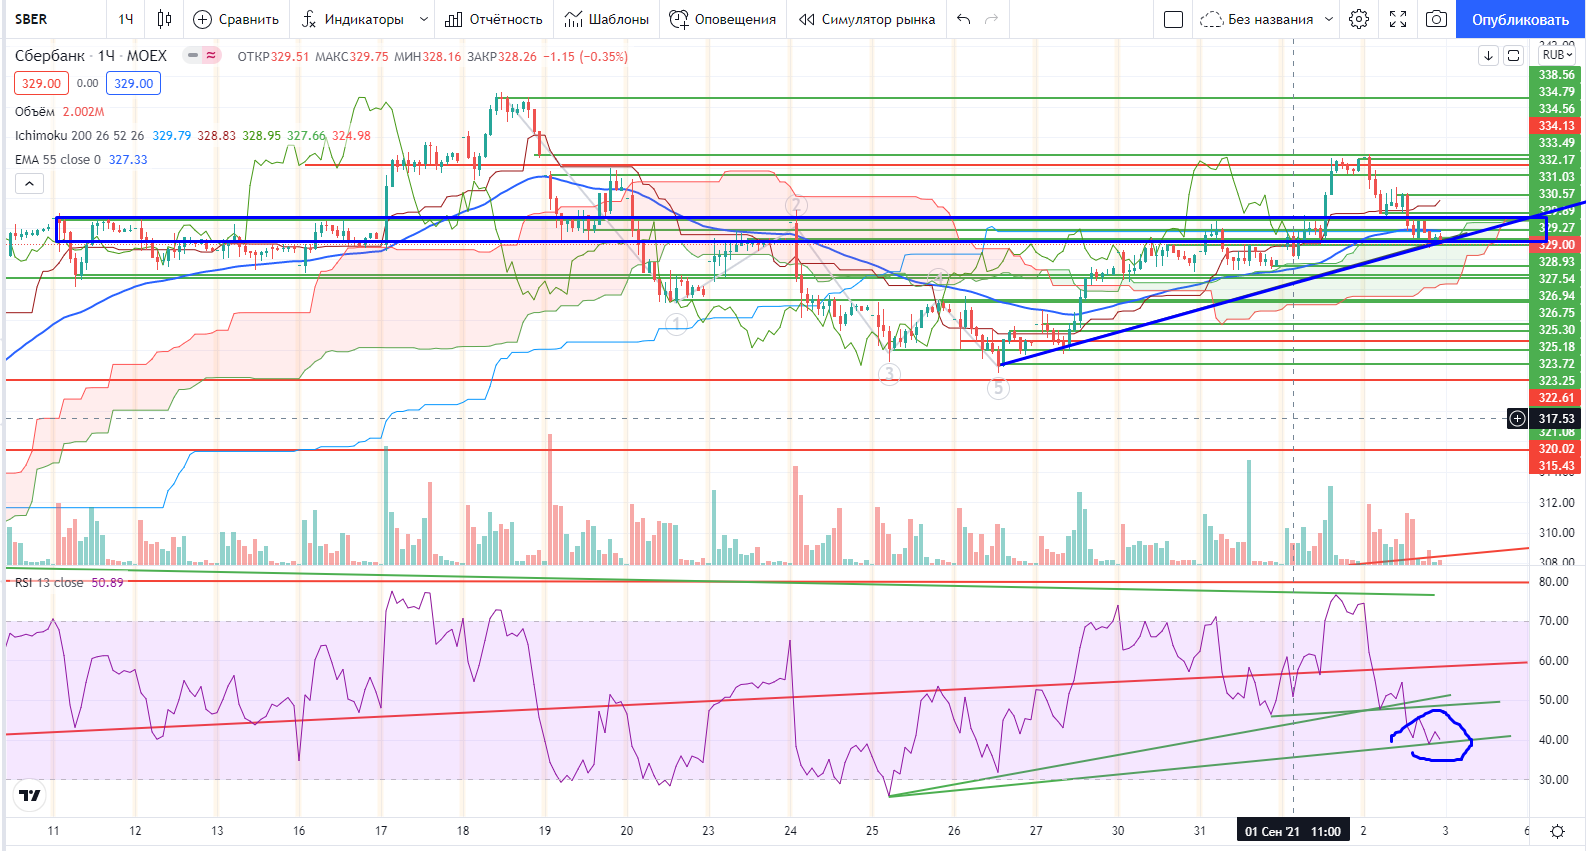This screenshot has width=1586, height=851.
Task: Open chart settings gear in top toolbar
Action: pyautogui.click(x=1358, y=19)
